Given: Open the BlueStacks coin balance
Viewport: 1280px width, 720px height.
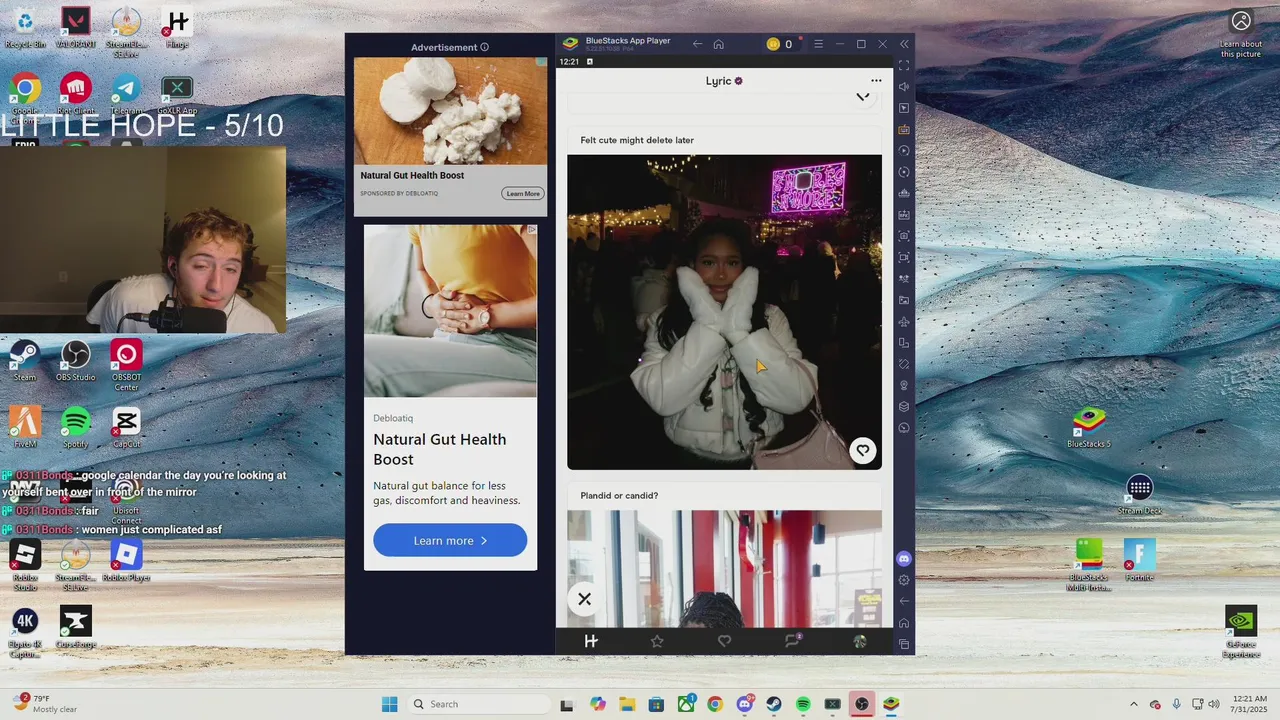Looking at the screenshot, I should click(x=779, y=44).
